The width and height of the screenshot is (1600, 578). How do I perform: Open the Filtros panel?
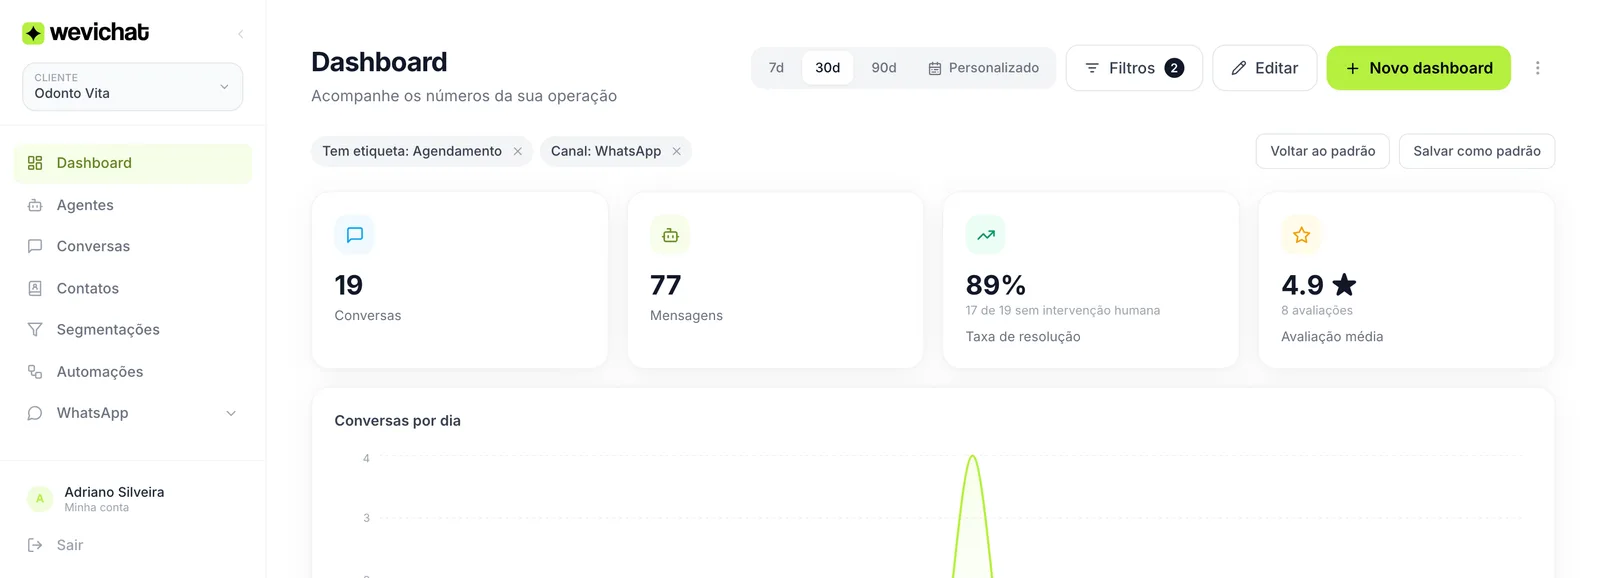[1134, 68]
